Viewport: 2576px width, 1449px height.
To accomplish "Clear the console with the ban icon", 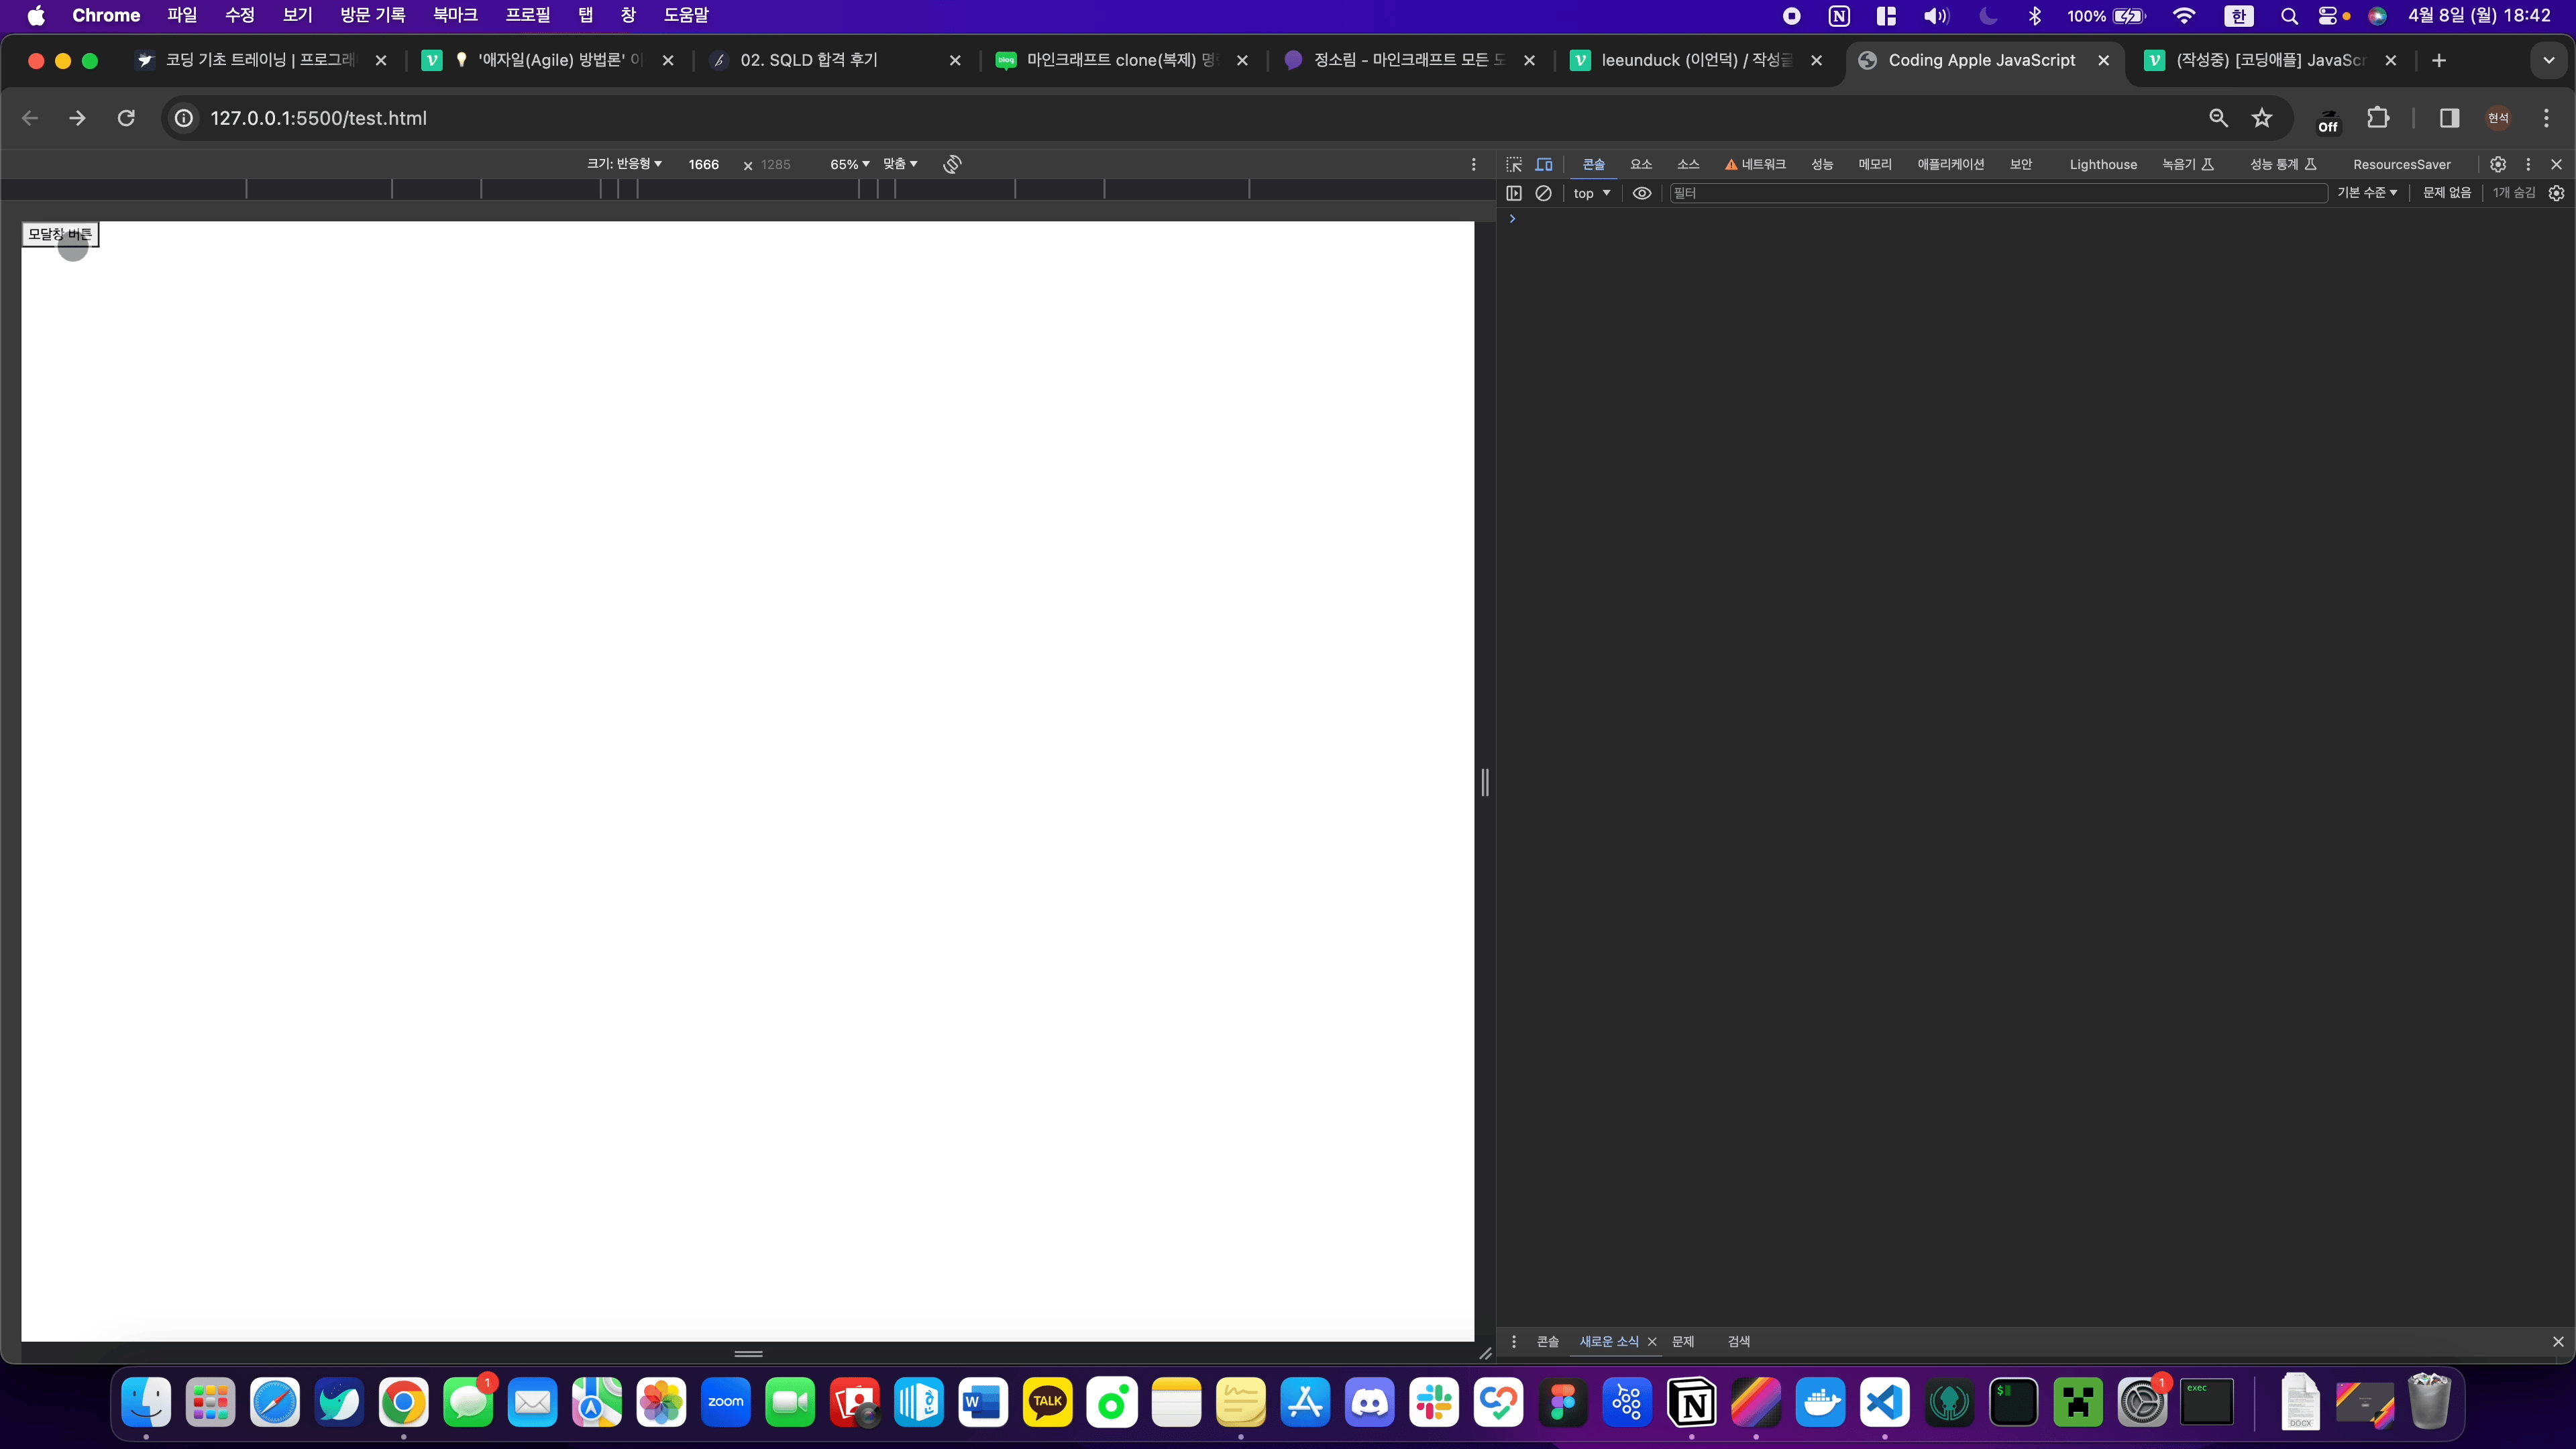I will tap(1543, 193).
